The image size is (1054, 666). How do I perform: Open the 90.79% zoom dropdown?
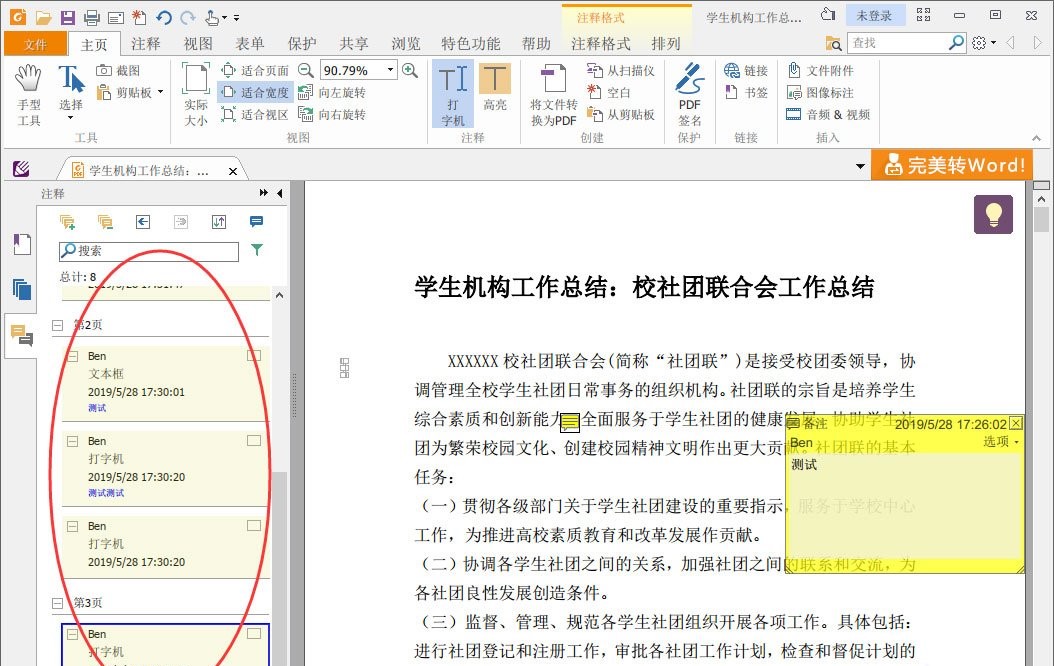tap(389, 70)
